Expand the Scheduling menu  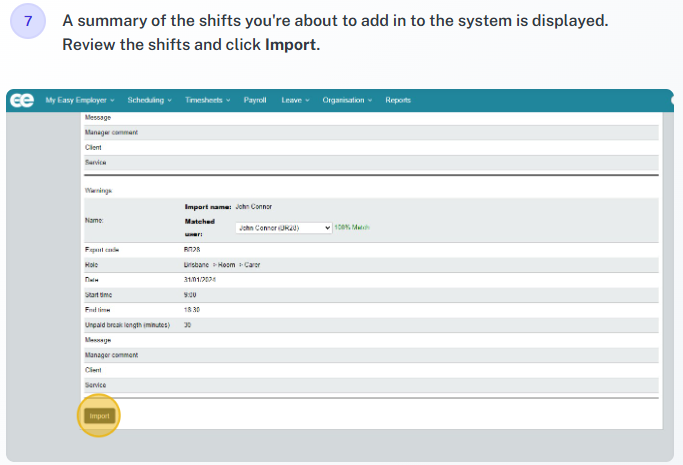point(149,100)
